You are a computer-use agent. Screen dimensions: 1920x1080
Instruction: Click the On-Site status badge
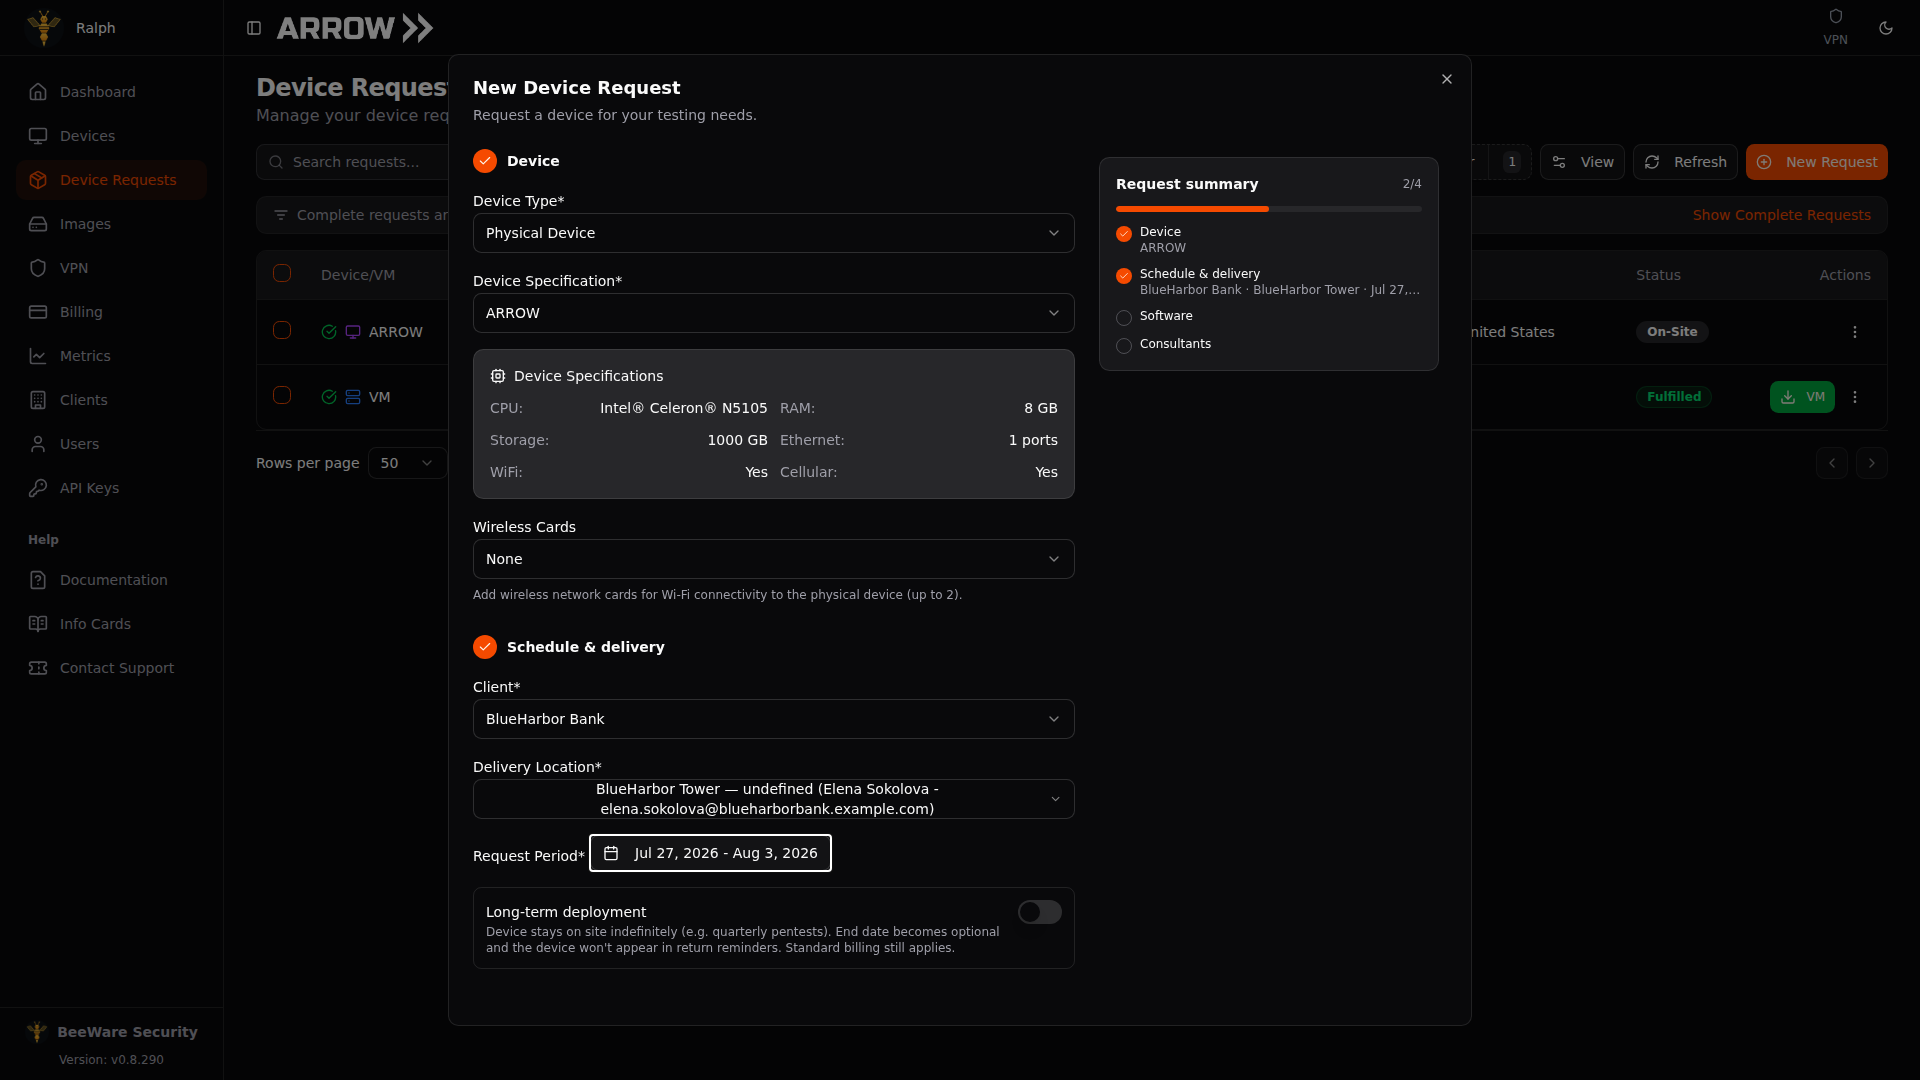pyautogui.click(x=1672, y=332)
